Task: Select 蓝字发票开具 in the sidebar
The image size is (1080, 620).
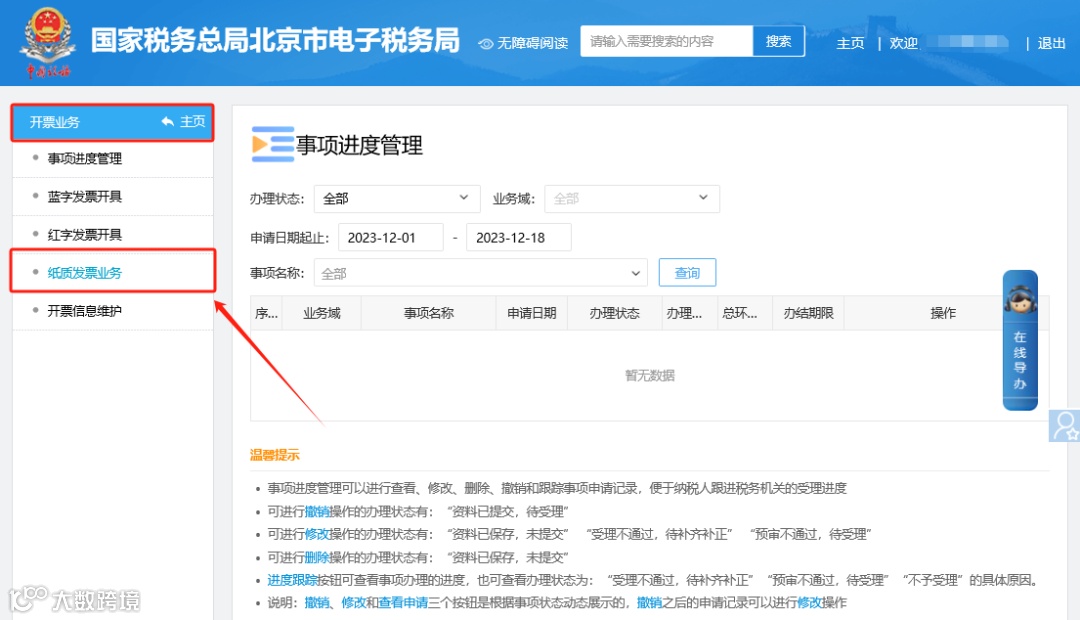Action: (85, 196)
